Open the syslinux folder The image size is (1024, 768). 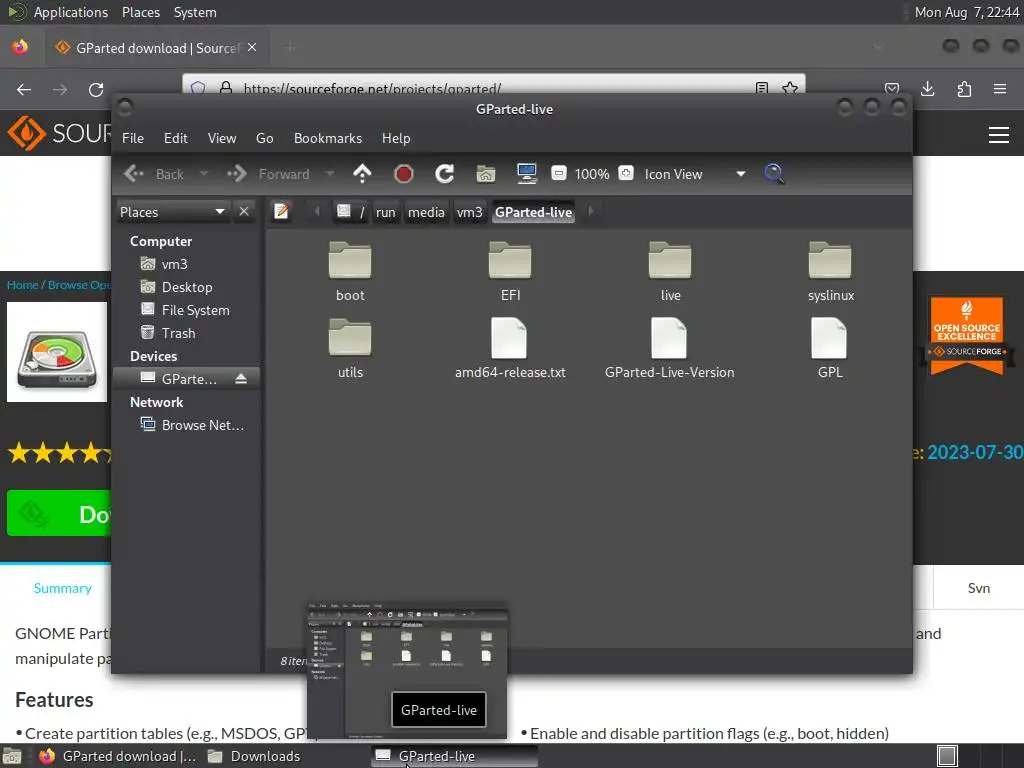831,272
